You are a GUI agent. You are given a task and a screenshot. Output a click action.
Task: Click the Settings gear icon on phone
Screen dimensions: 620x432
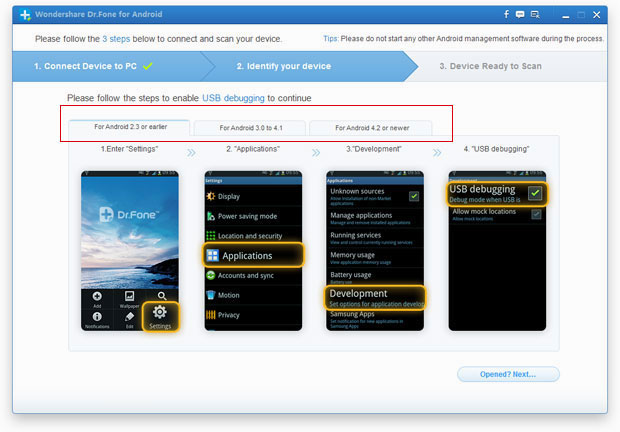(x=160, y=313)
